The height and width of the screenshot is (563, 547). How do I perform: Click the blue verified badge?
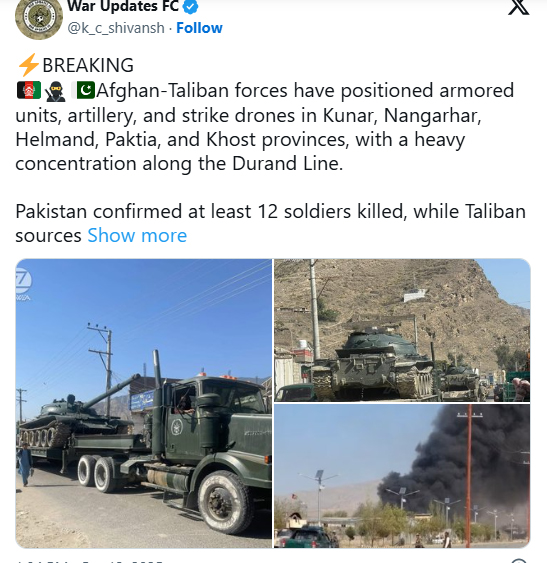[191, 6]
